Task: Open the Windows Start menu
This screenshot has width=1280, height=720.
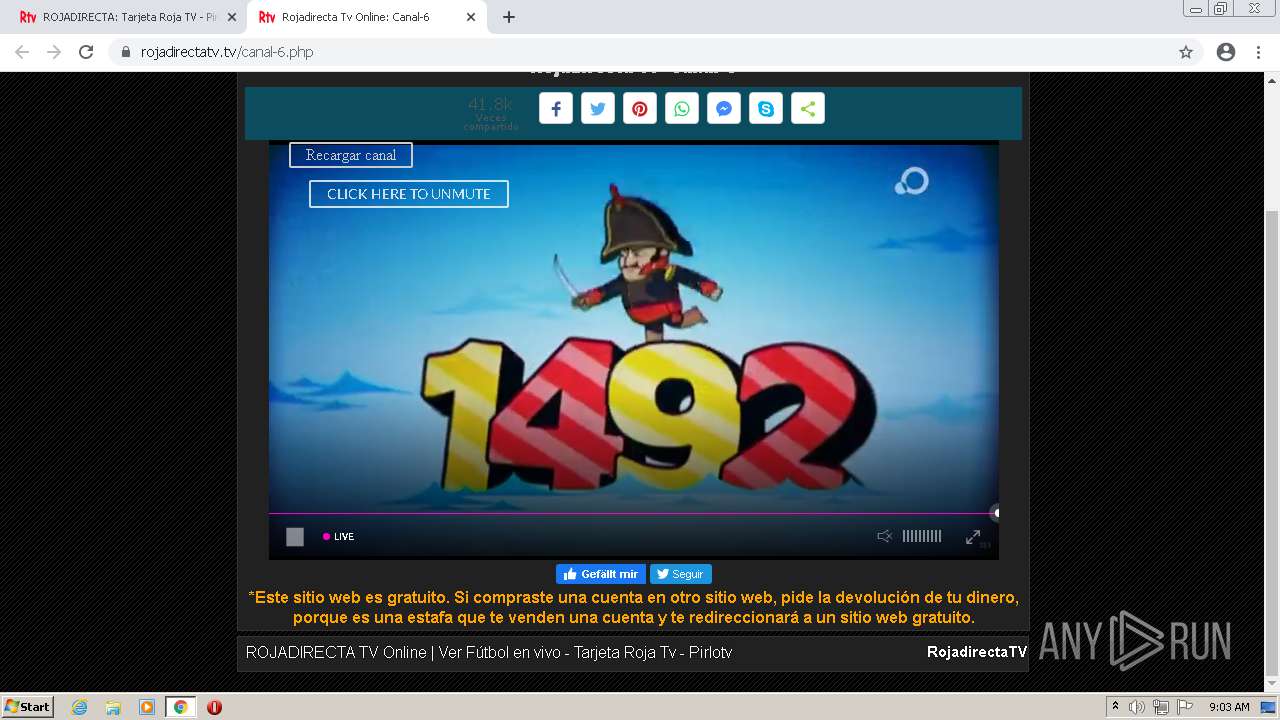Action: point(28,706)
